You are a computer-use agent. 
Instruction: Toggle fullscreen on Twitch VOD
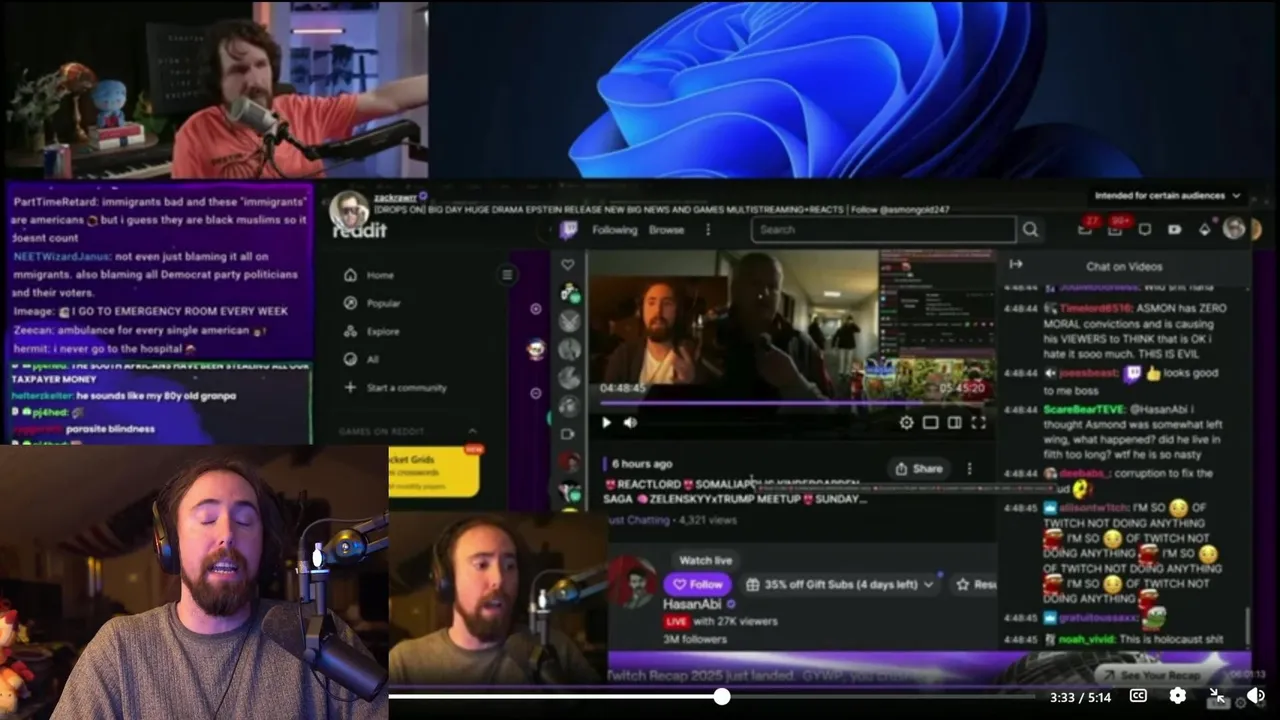pyautogui.click(x=978, y=423)
